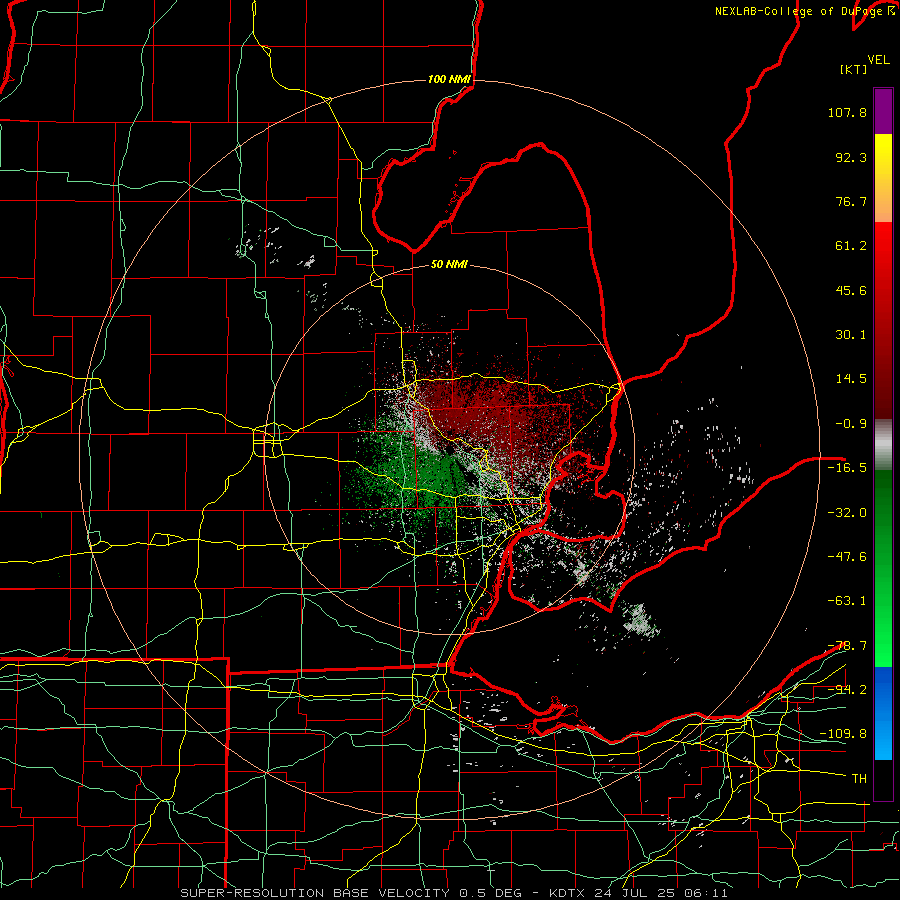Viewport: 900px width, 900px height.
Task: Click the -63.1 velocity scale value
Action: pos(847,601)
